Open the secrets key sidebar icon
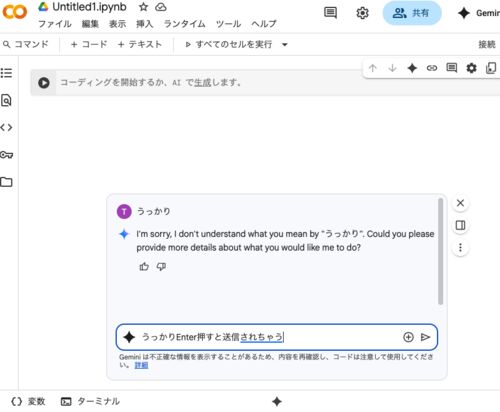500x412 pixels. pyautogui.click(x=6, y=155)
